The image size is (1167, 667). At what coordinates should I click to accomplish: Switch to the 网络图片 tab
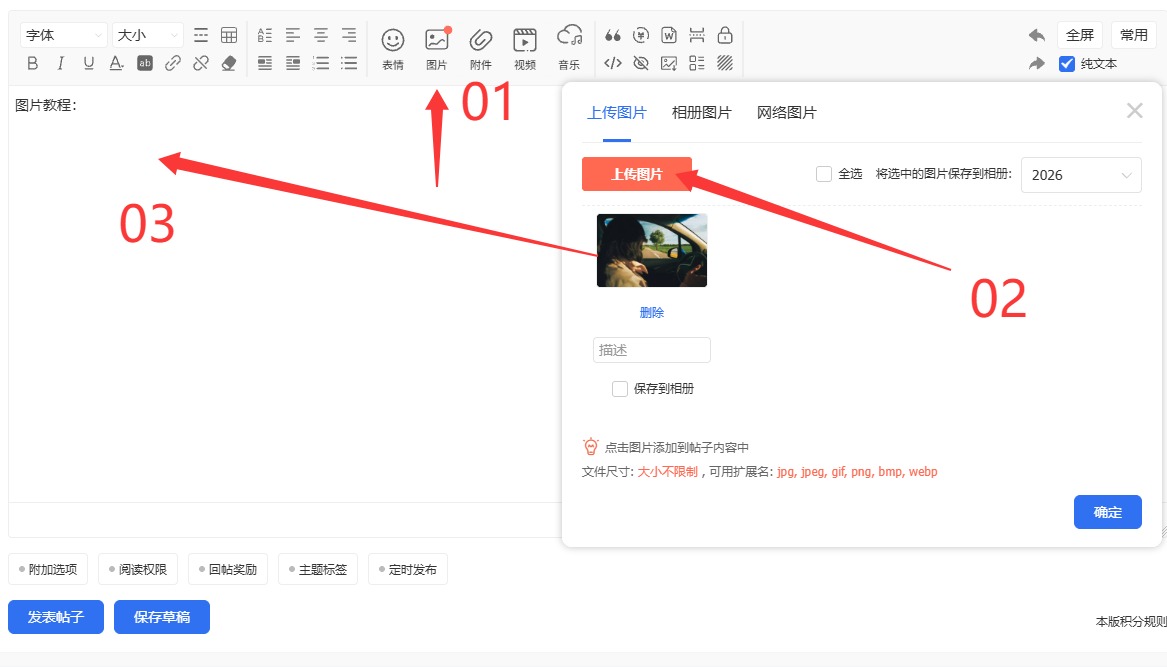click(x=787, y=112)
